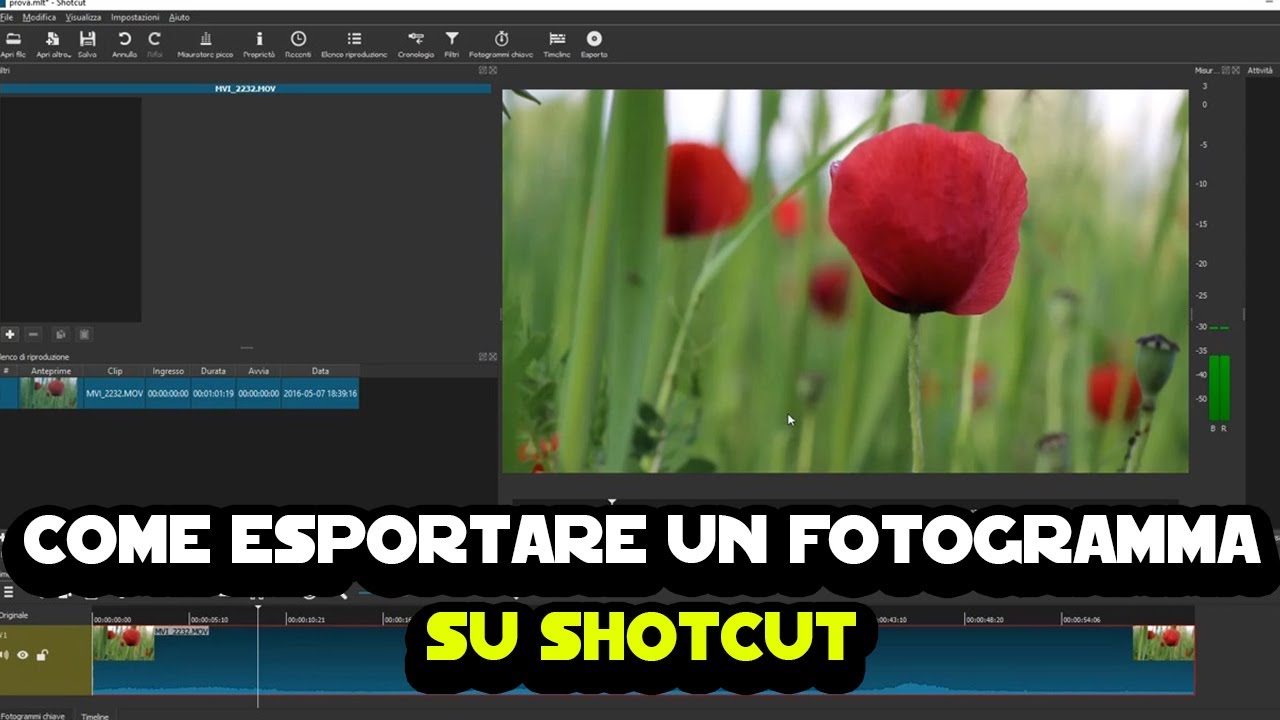Close the Filtri panel
This screenshot has width=1280, height=720.
coord(492,70)
